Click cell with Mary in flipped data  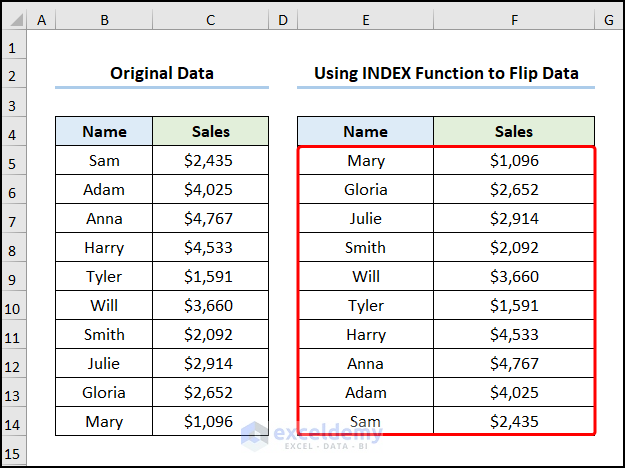(x=365, y=160)
